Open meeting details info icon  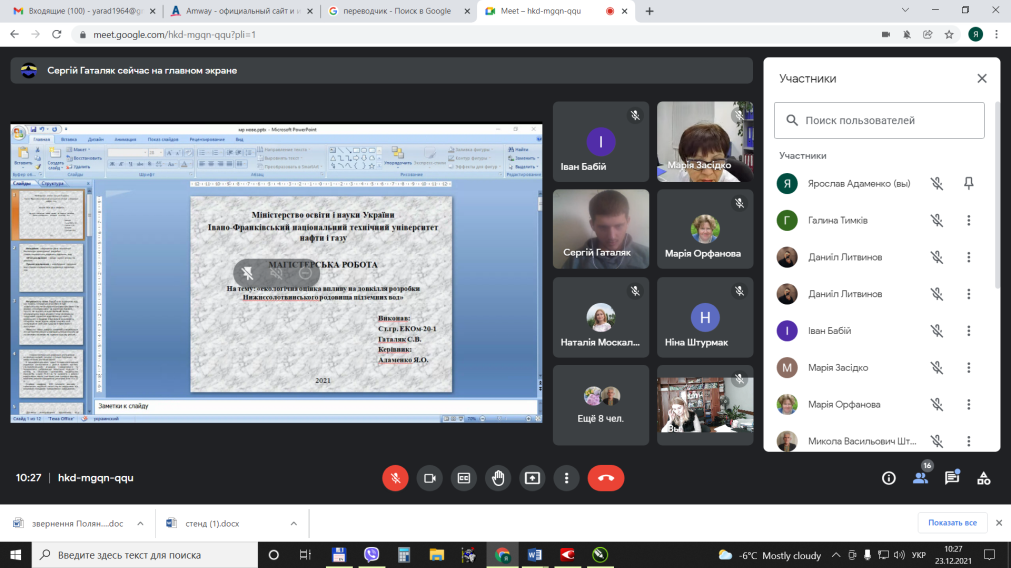(x=888, y=478)
